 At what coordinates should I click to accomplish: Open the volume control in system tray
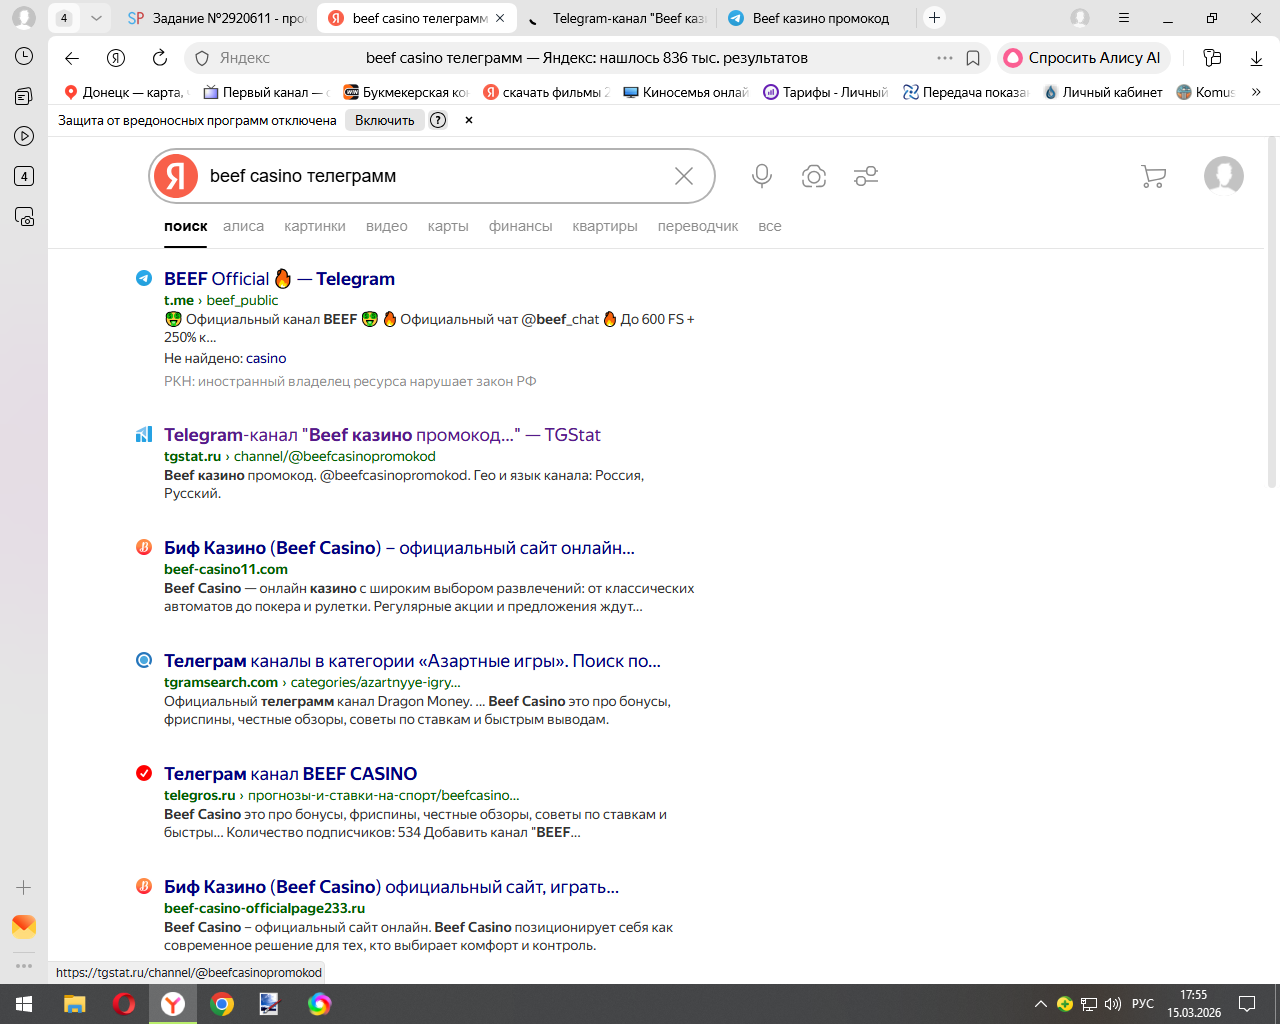tap(1113, 1004)
